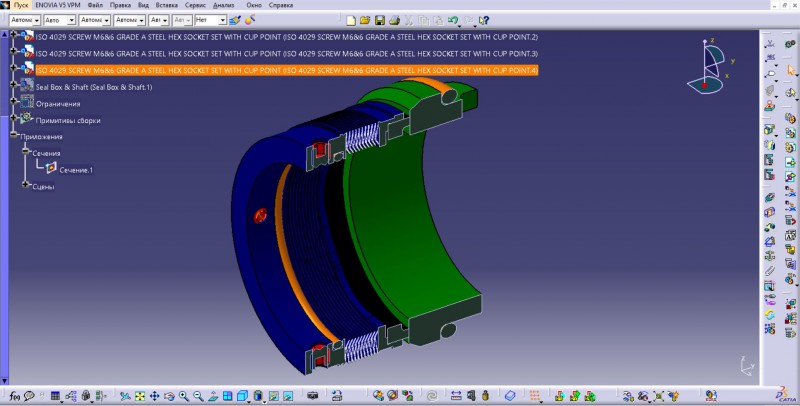The height and width of the screenshot is (406, 800).
Task: Expand the Ограничения node
Action: coord(14,102)
